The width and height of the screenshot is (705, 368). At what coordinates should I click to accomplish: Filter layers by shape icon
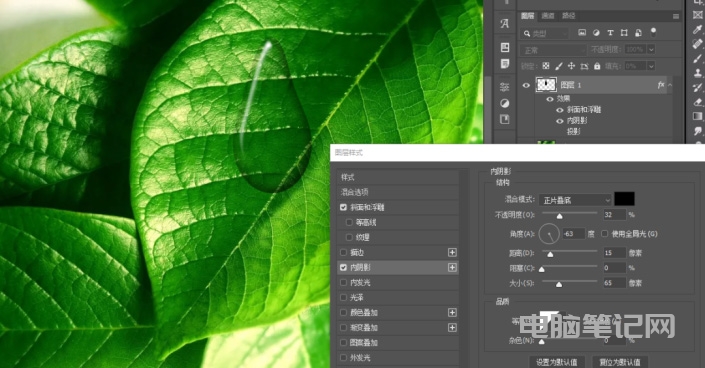pos(624,33)
